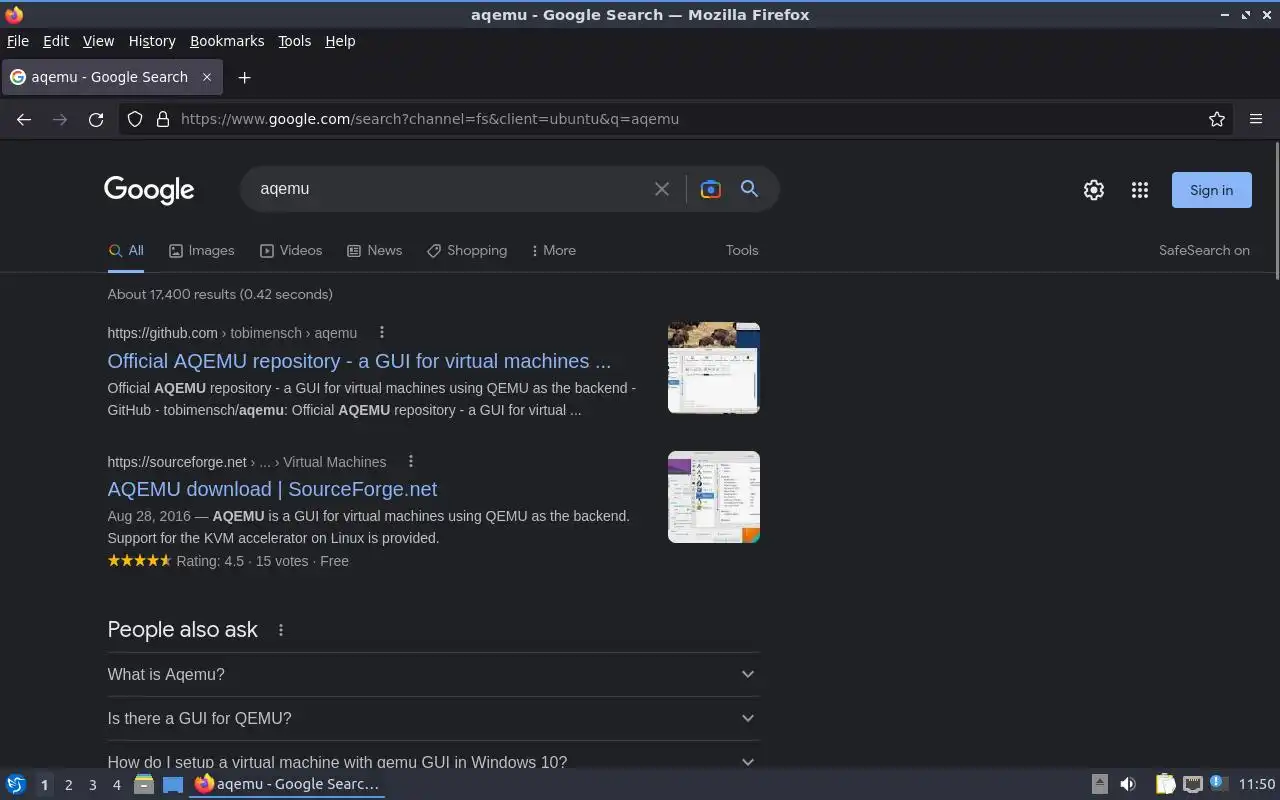Viewport: 1280px width, 800px height.
Task: Open the View menu
Action: [98, 41]
